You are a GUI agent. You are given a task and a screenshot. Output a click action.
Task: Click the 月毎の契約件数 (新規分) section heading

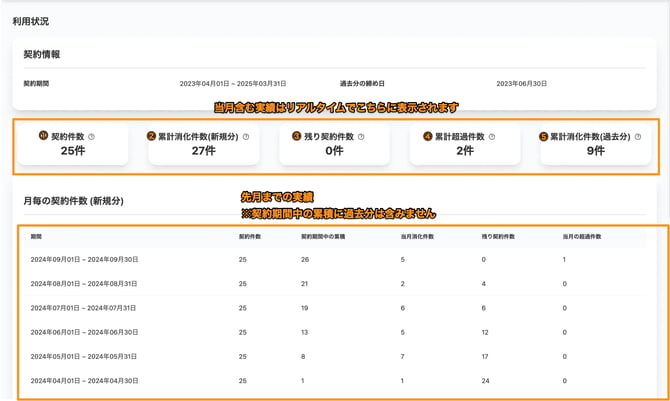click(73, 201)
